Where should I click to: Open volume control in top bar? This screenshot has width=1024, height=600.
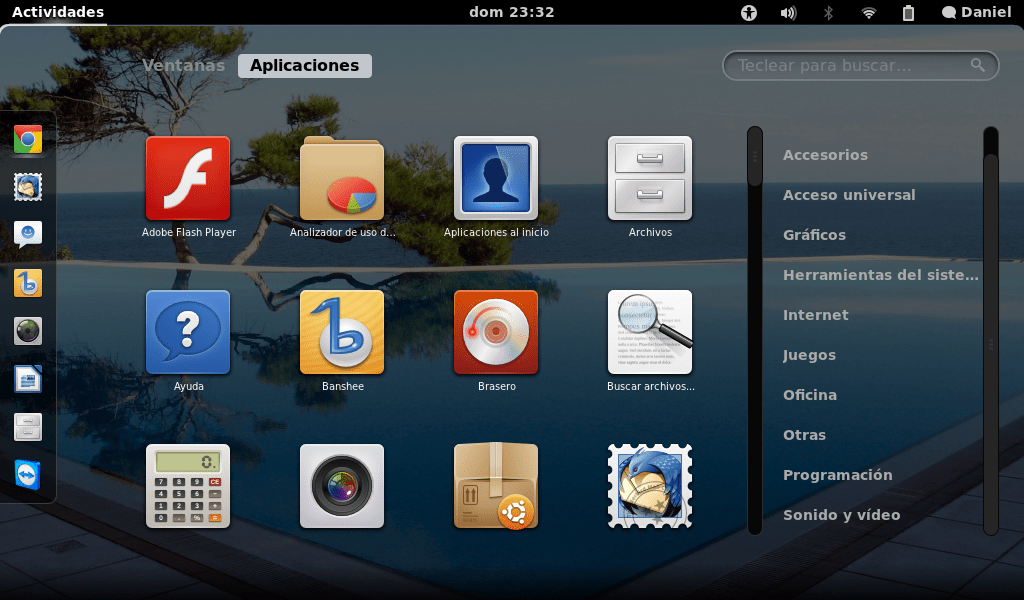(788, 12)
